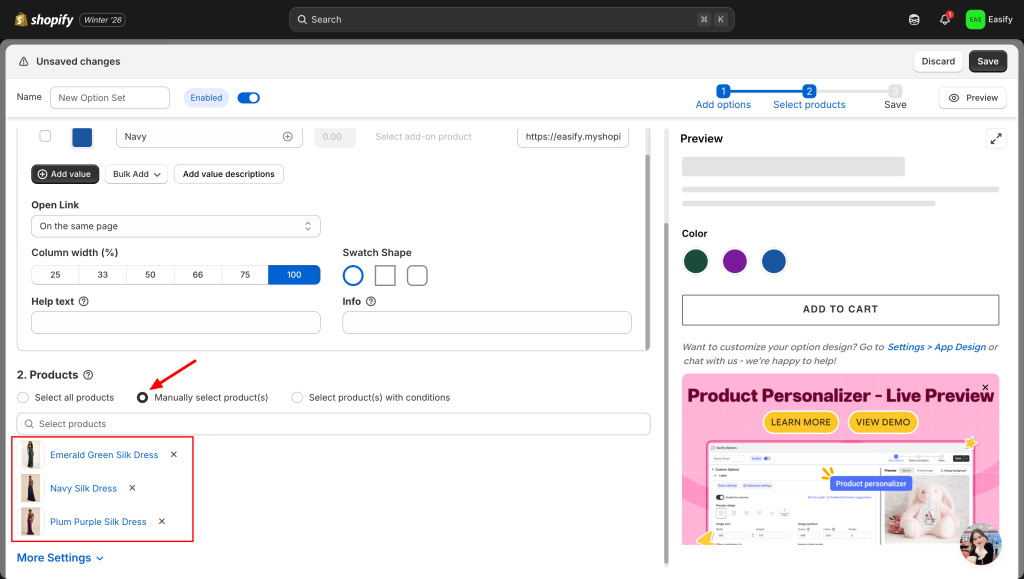Select the square swatch shape
This screenshot has height=579, width=1024.
point(385,275)
